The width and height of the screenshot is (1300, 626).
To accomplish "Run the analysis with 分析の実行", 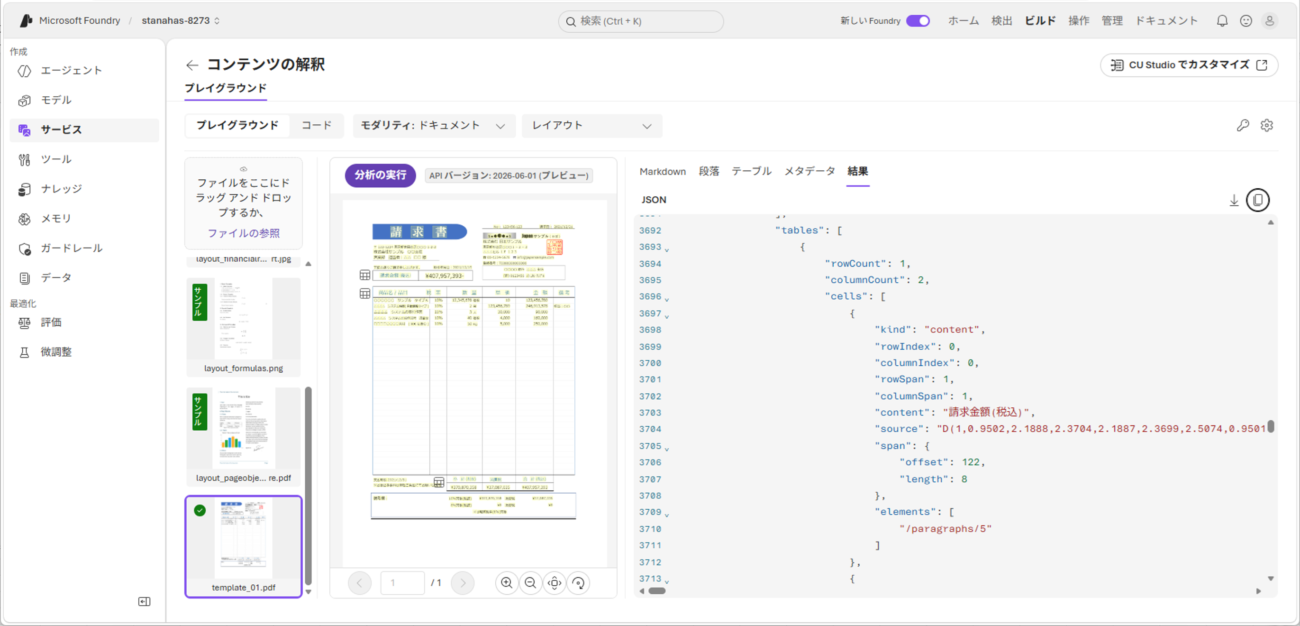I will (x=381, y=175).
